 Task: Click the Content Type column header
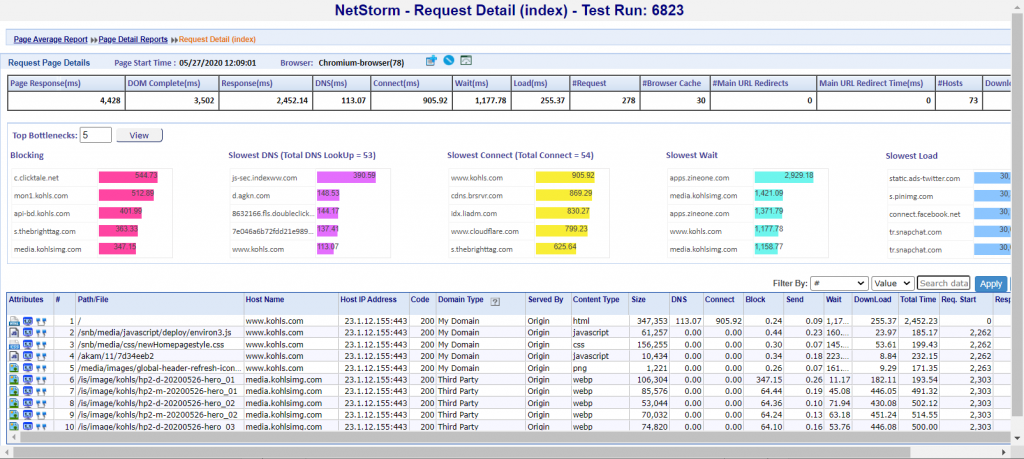click(596, 300)
